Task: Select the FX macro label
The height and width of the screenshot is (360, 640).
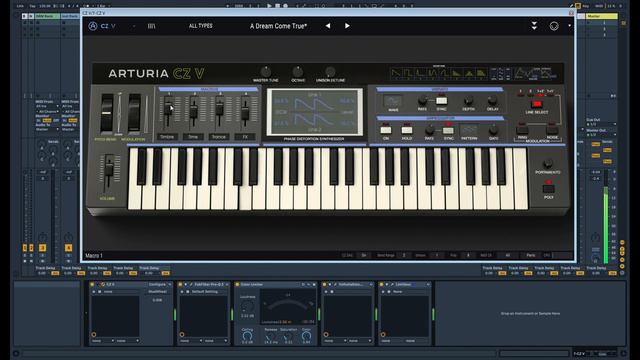Action: click(x=245, y=137)
